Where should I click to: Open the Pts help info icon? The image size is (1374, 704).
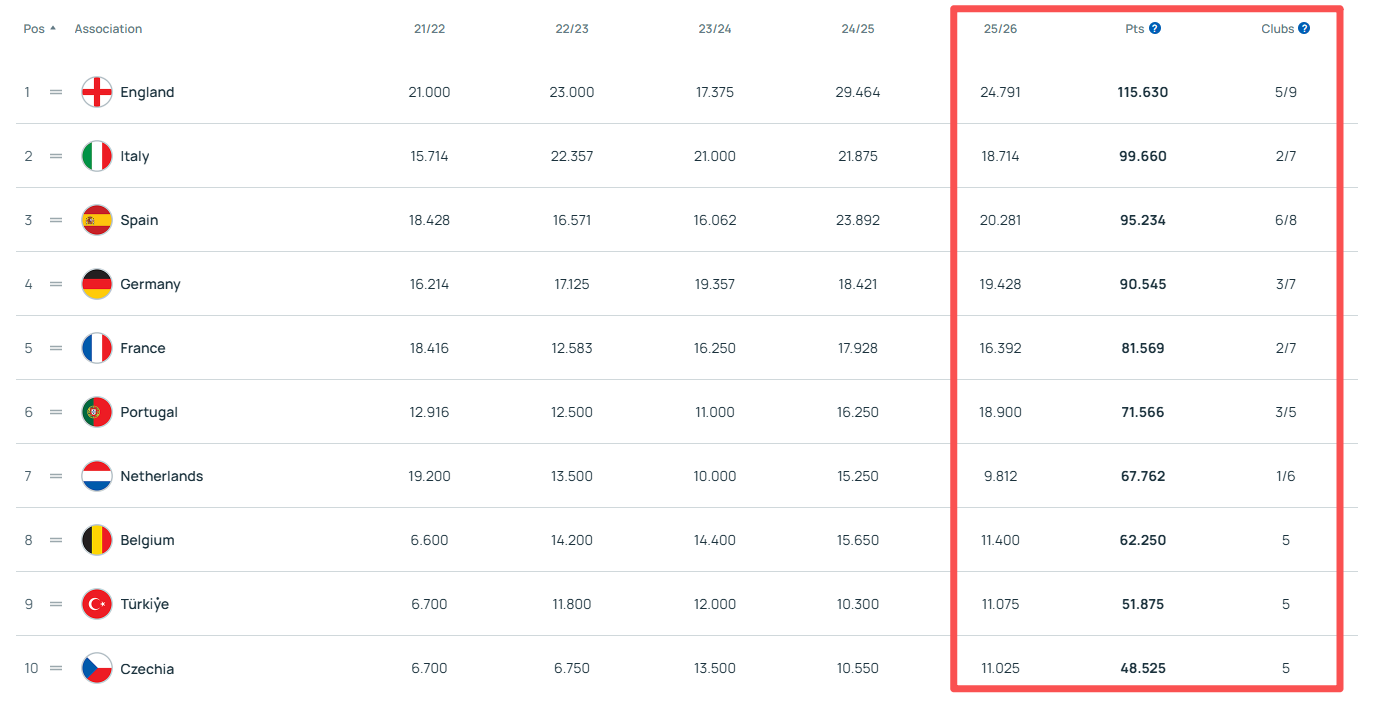tap(1155, 29)
